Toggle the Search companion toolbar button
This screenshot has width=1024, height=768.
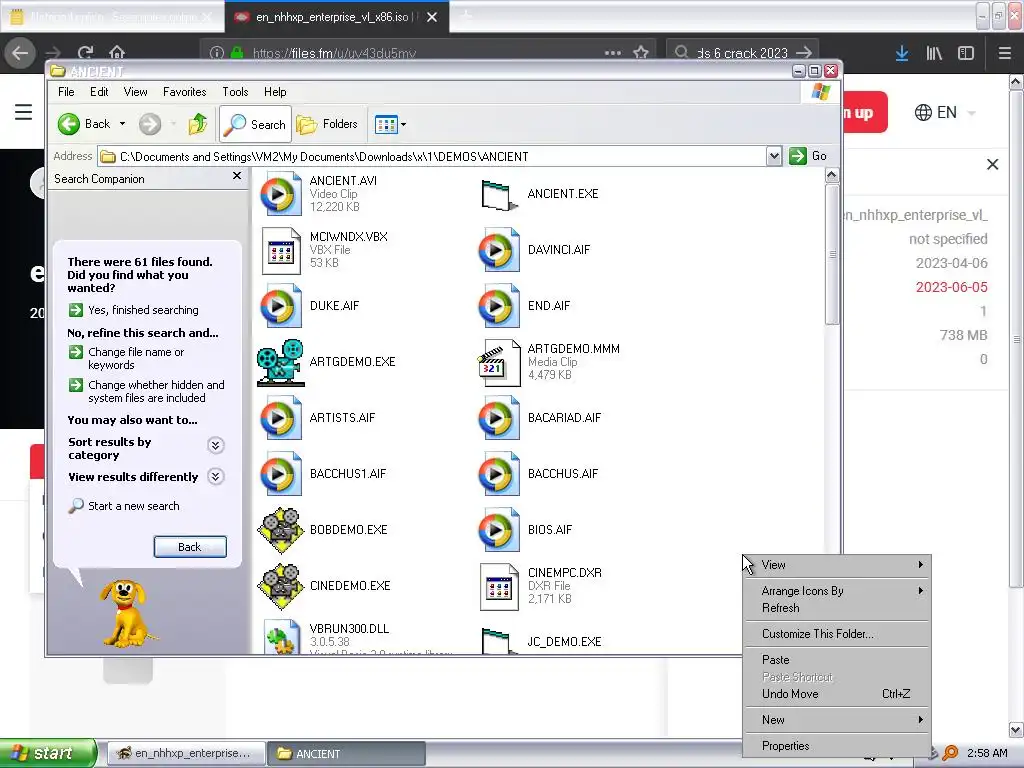(x=255, y=124)
